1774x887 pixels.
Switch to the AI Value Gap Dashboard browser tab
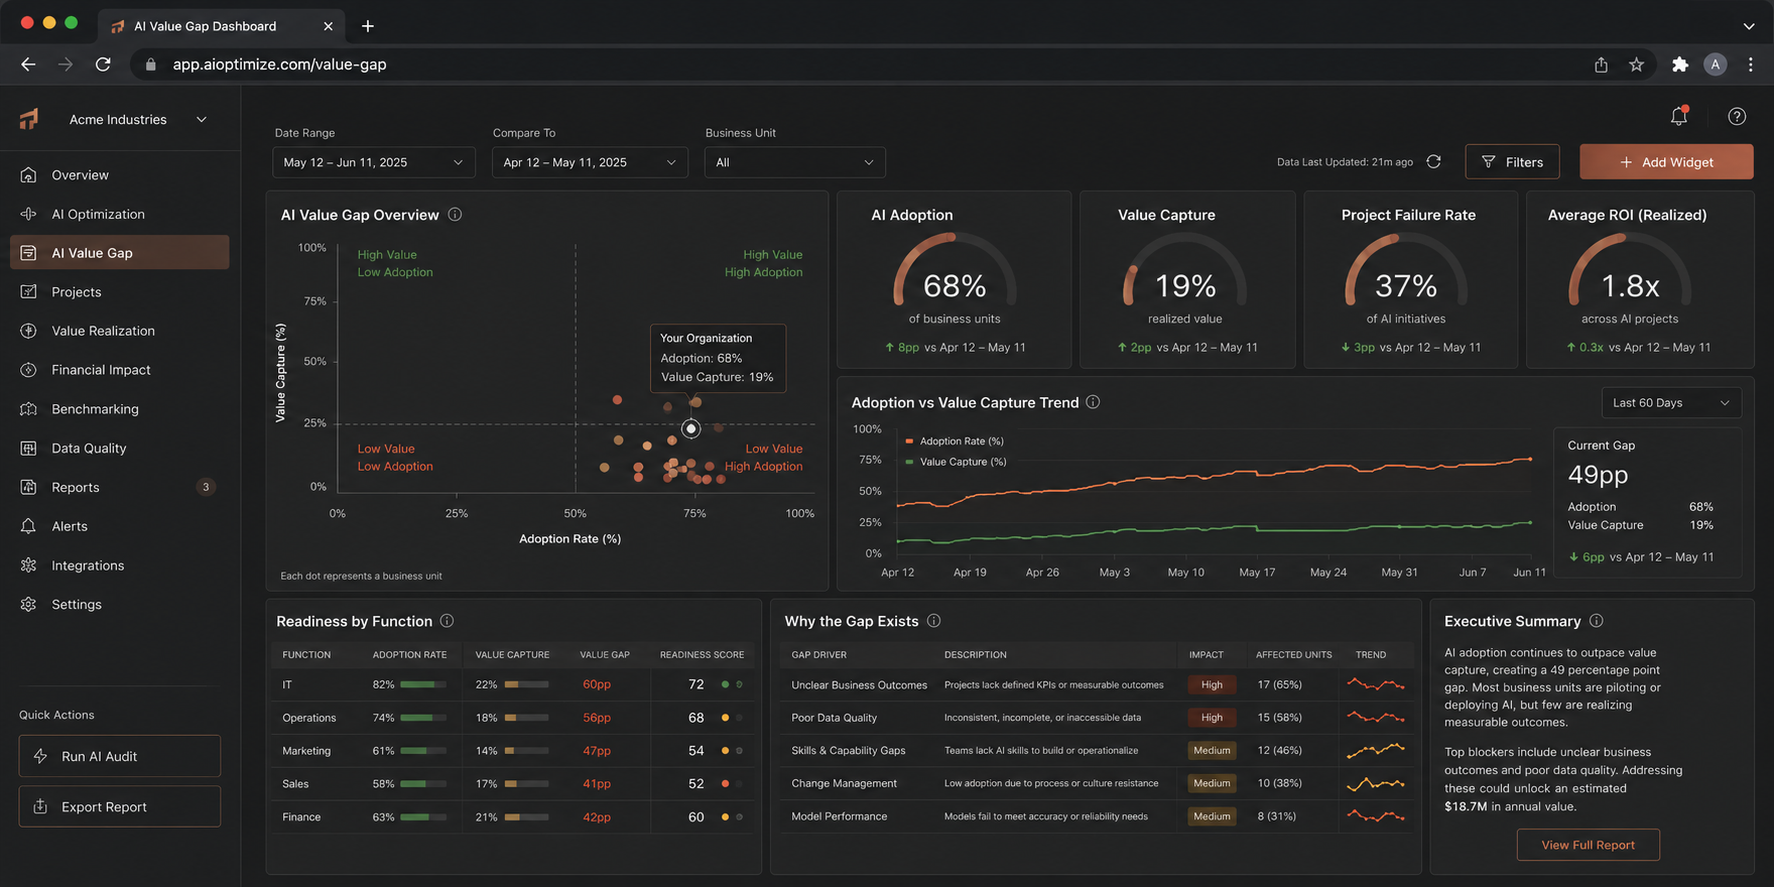pyautogui.click(x=221, y=26)
